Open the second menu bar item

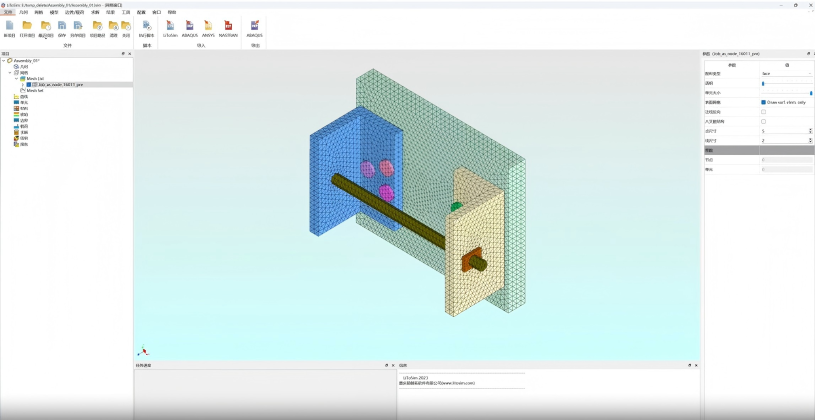(x=23, y=12)
